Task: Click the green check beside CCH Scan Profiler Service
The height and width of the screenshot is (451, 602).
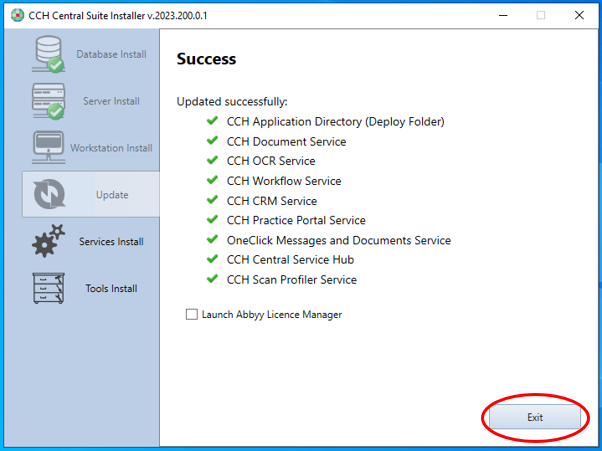Action: 212,279
